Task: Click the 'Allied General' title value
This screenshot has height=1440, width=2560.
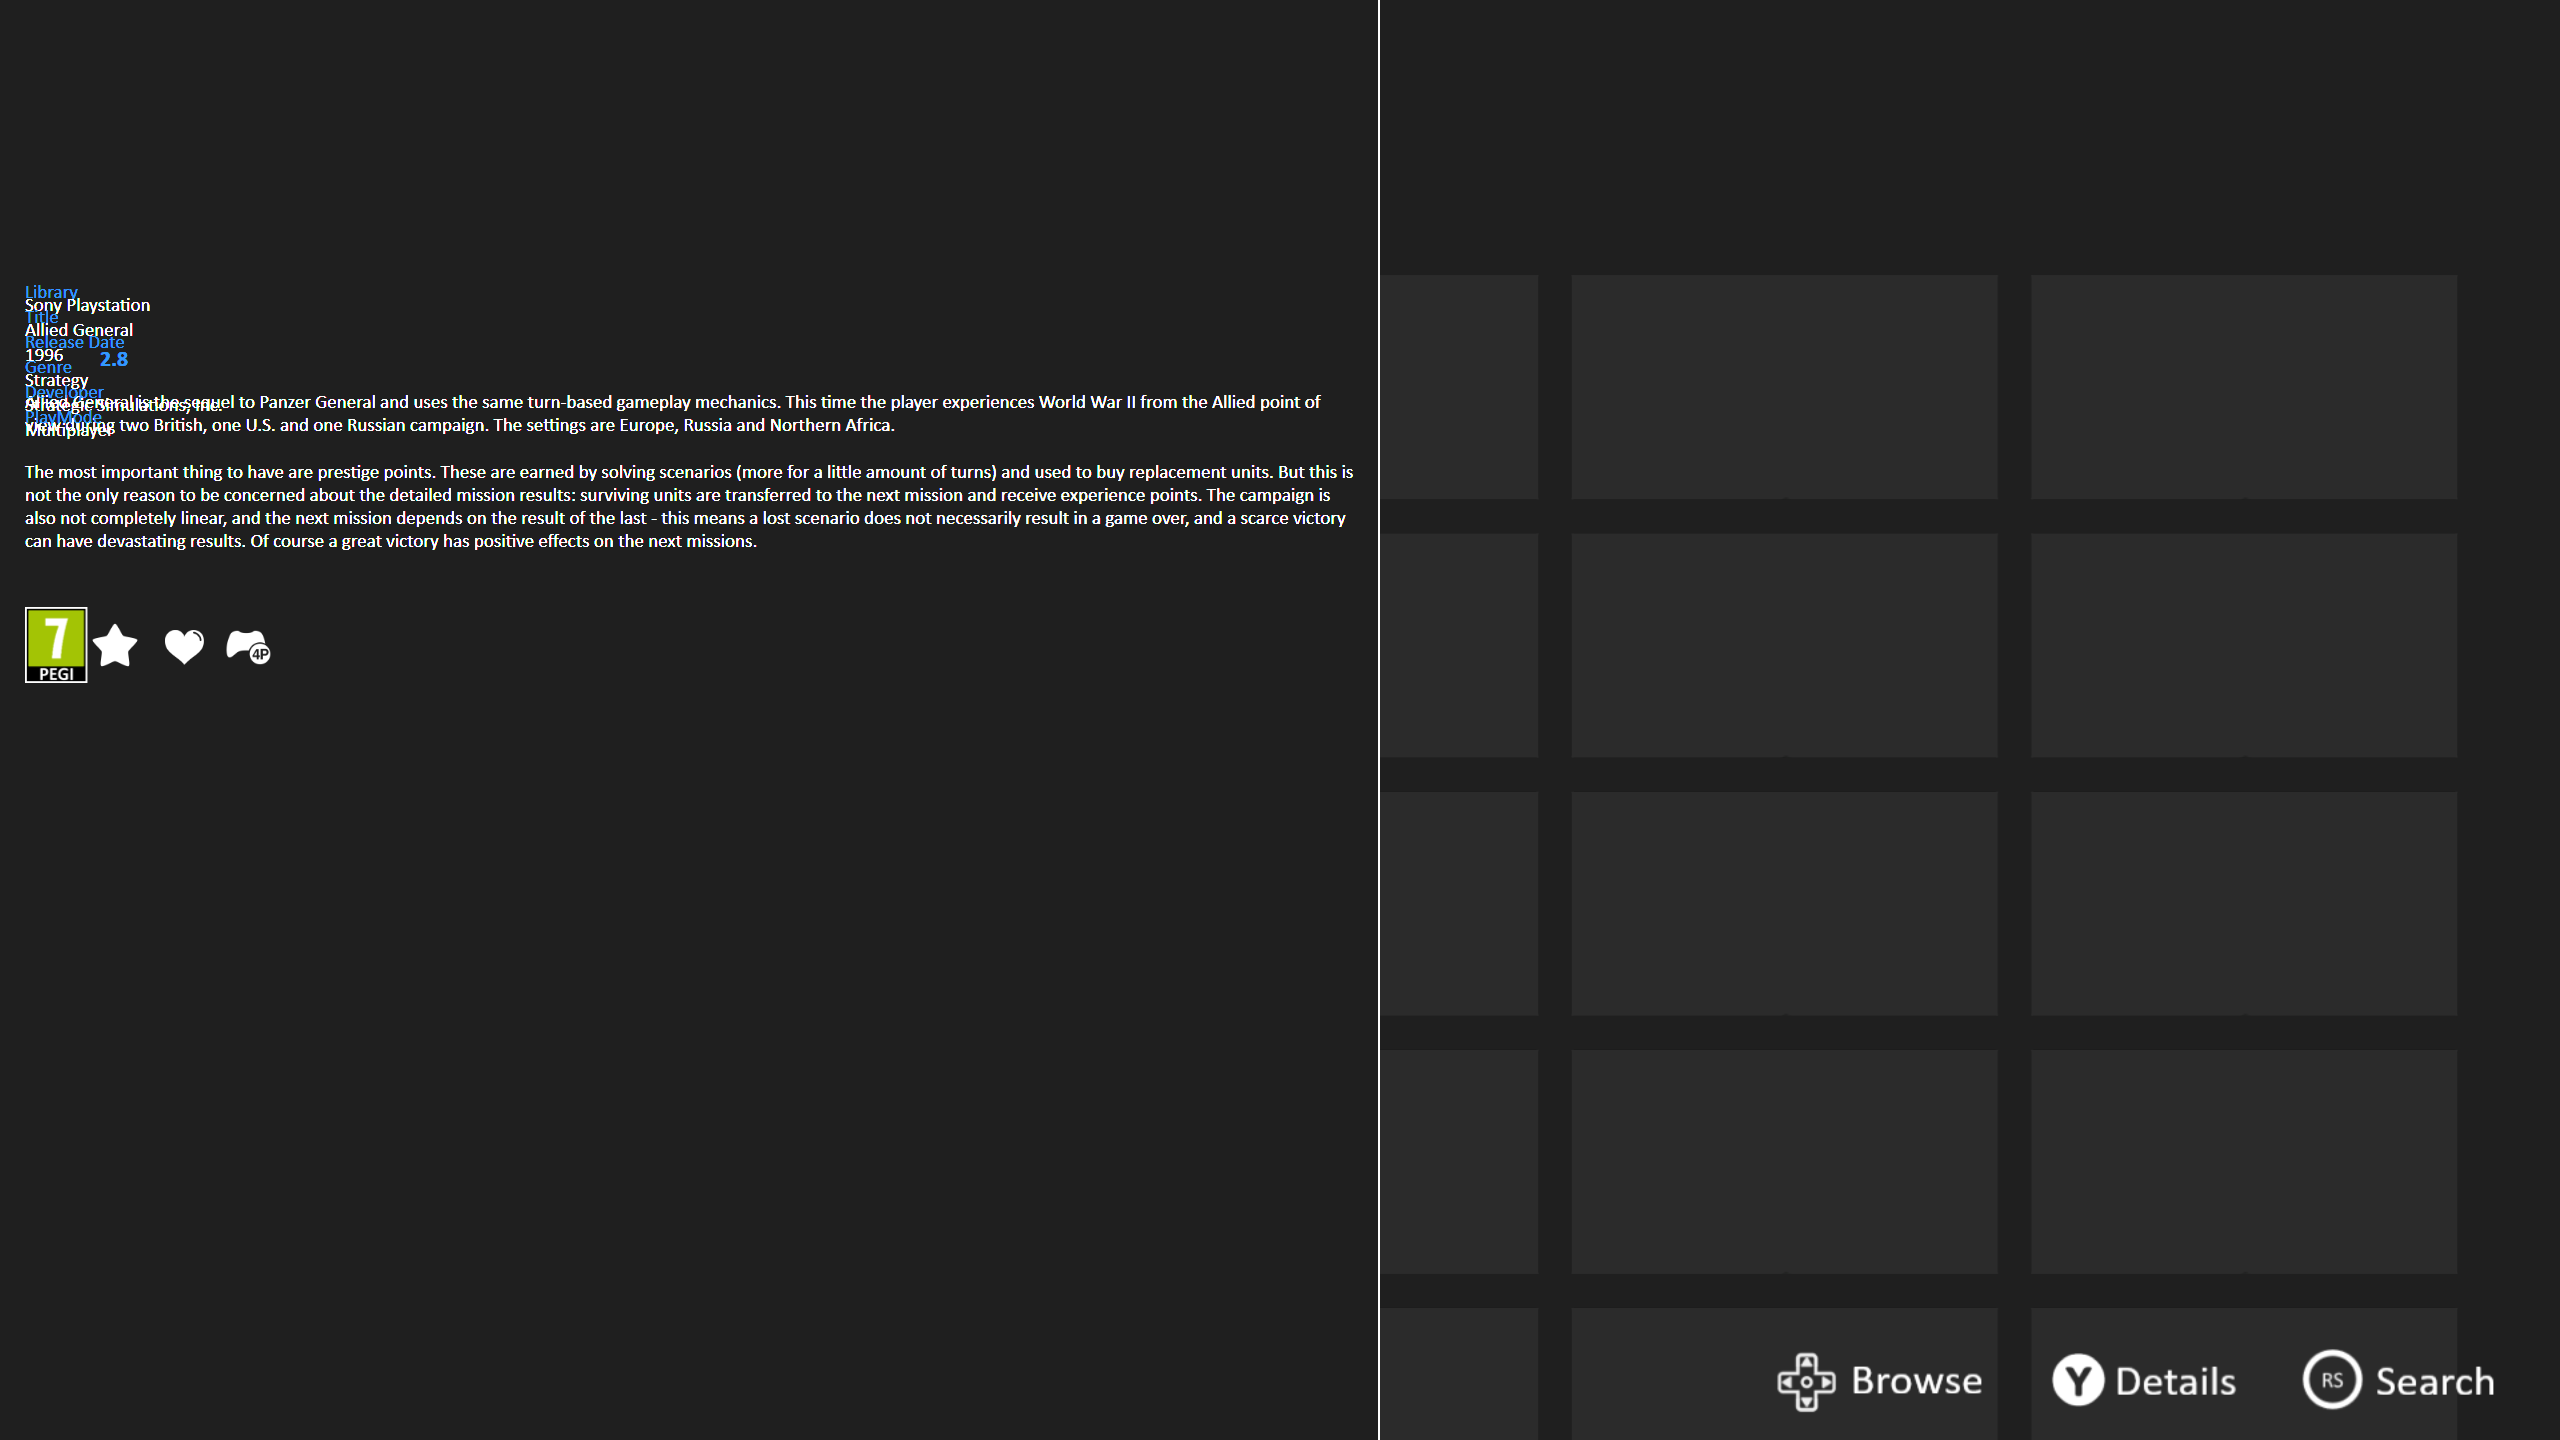Action: pyautogui.click(x=79, y=330)
